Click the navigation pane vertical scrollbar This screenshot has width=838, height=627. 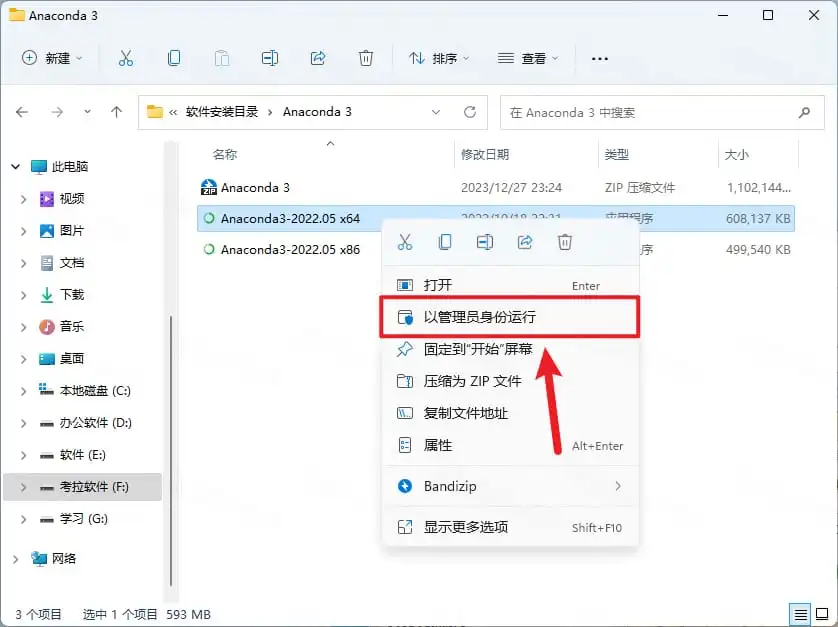coord(170,450)
